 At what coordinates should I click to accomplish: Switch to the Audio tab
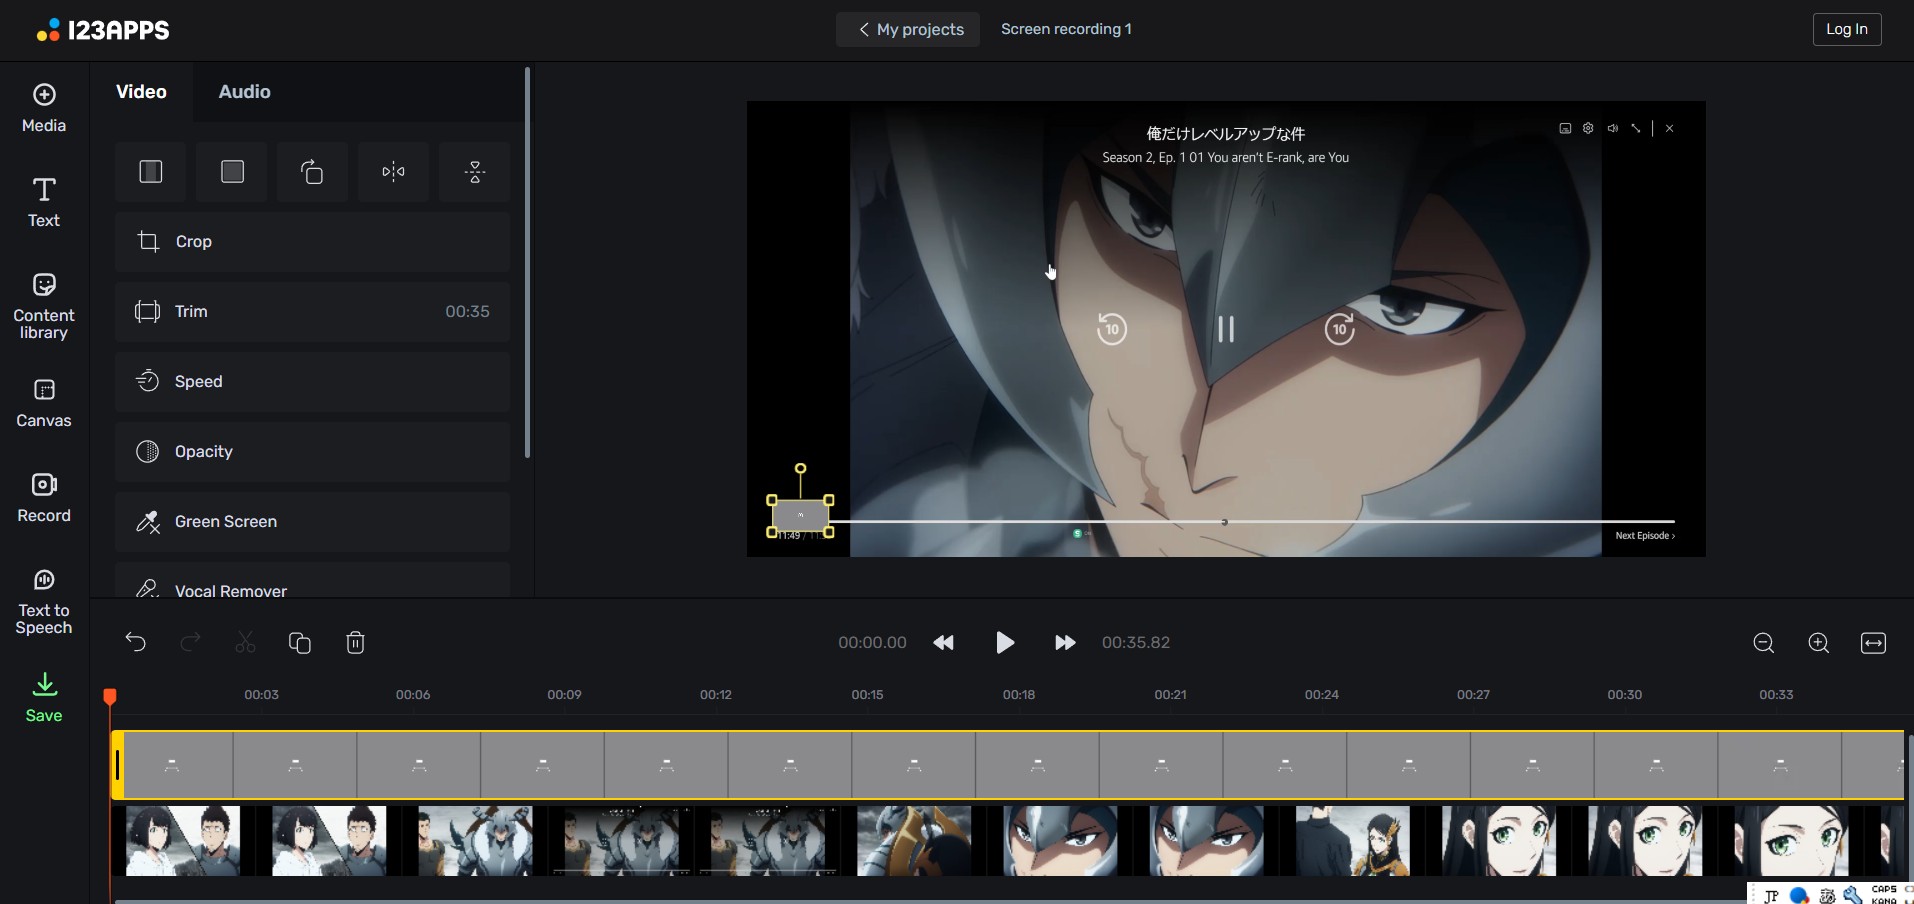click(x=245, y=92)
